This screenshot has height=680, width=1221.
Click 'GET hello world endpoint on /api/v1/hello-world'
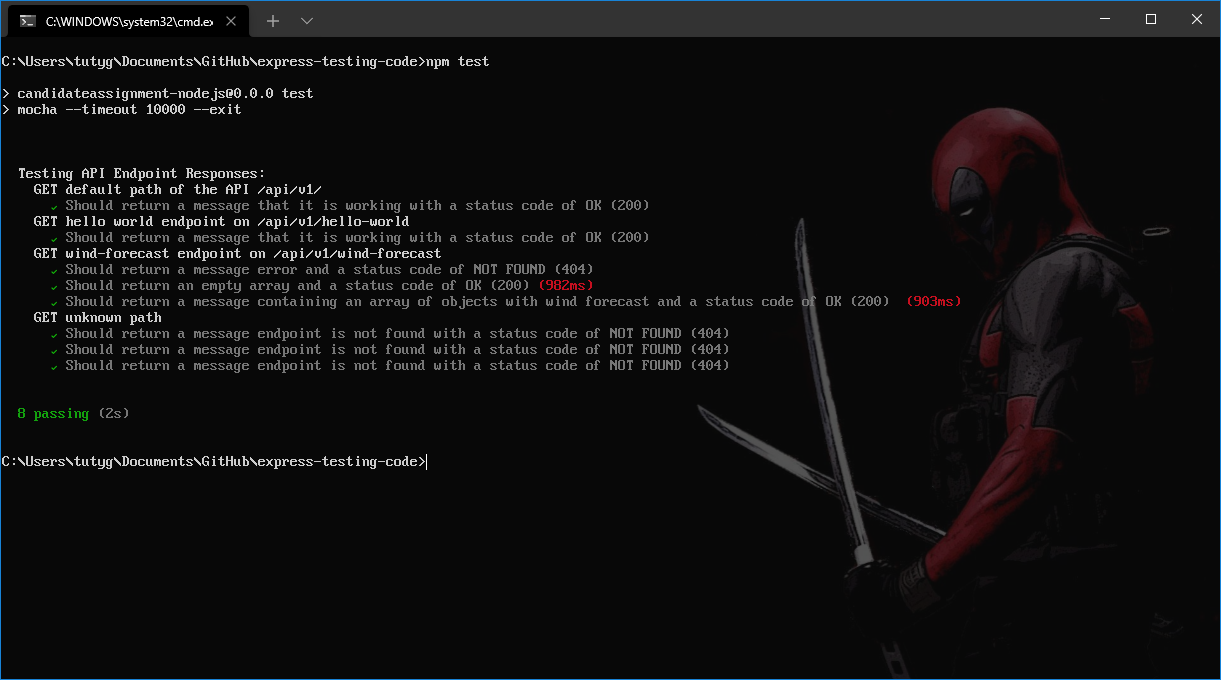tap(221, 222)
